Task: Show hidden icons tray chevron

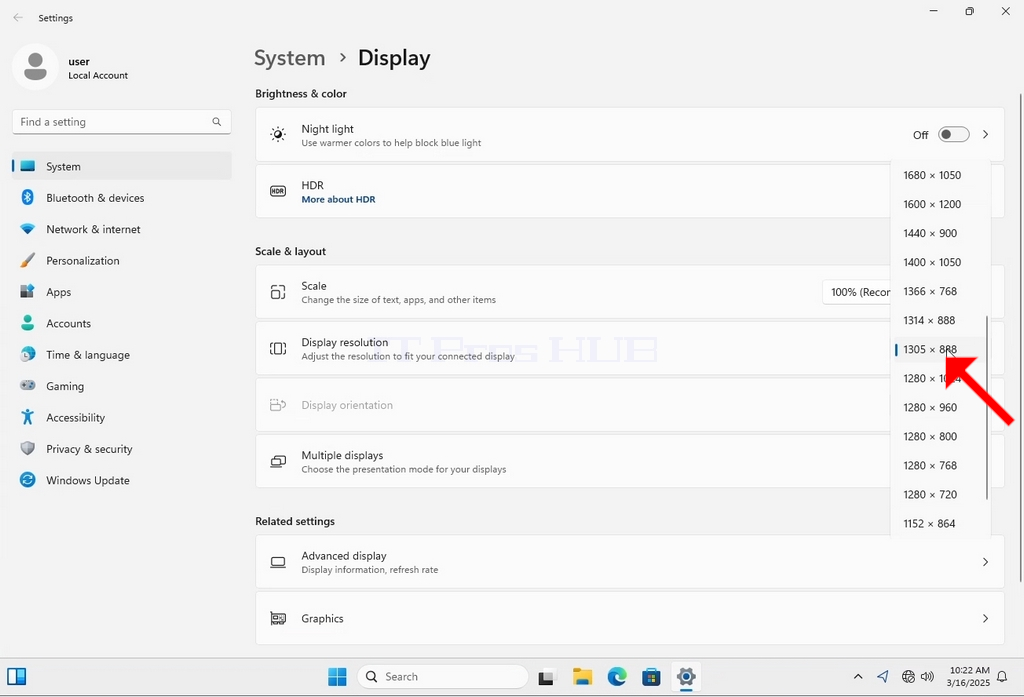Action: (x=858, y=677)
